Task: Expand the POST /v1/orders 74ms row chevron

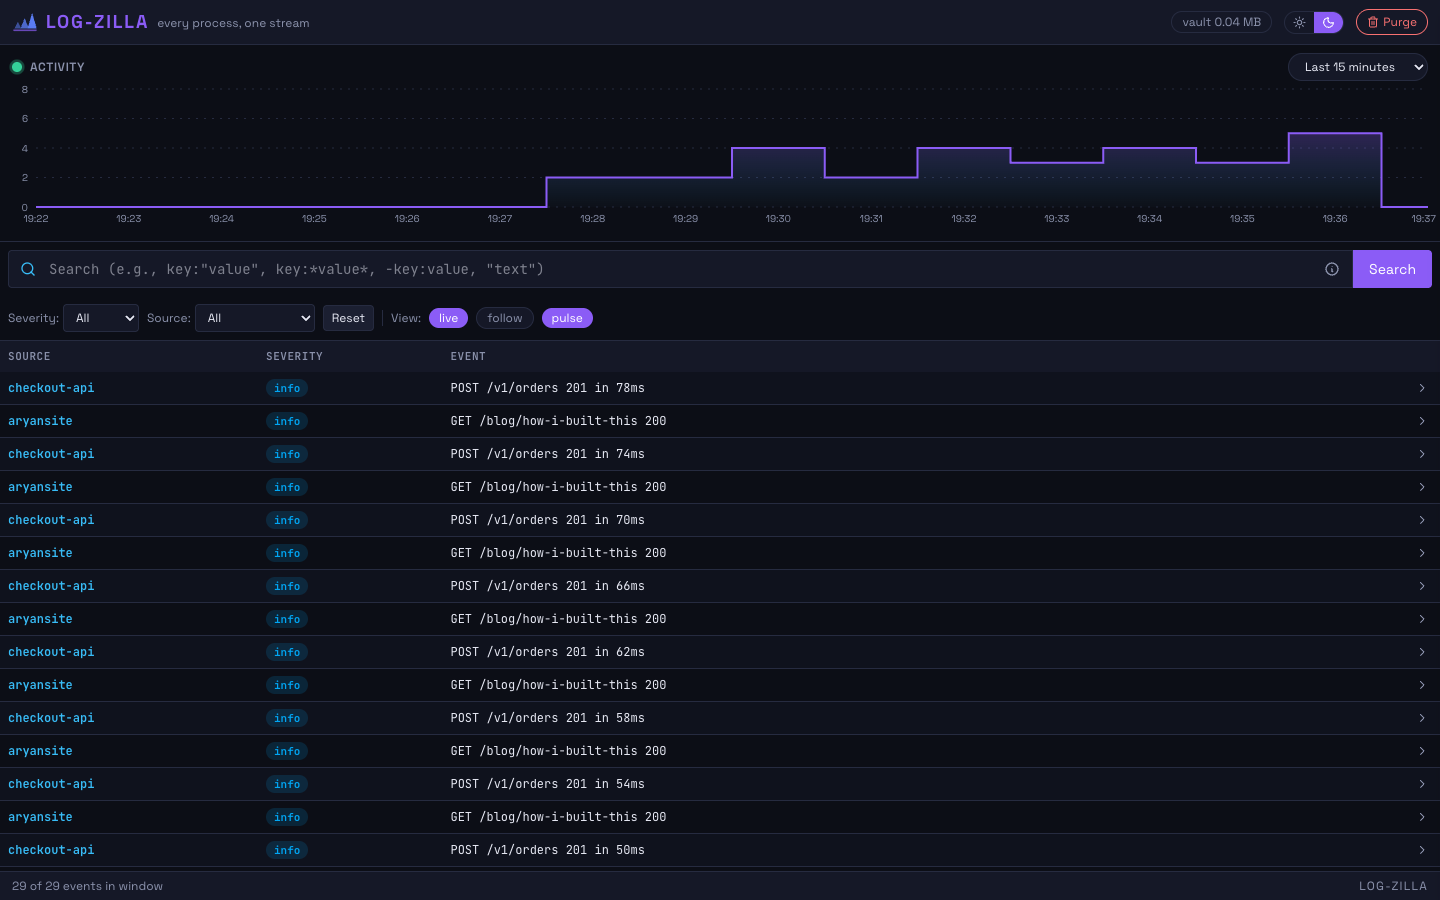Action: tap(1422, 454)
